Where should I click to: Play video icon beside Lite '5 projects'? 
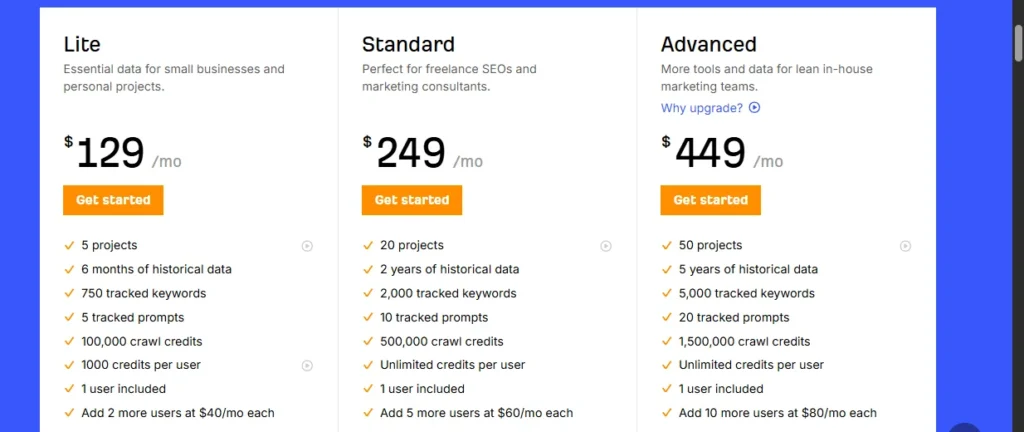click(308, 246)
